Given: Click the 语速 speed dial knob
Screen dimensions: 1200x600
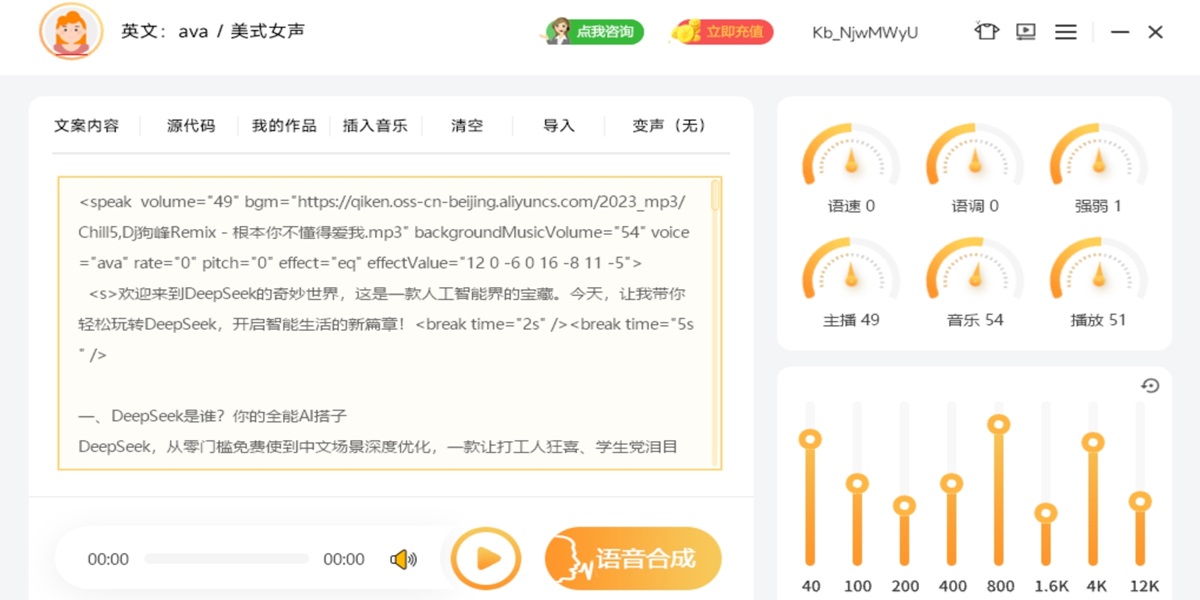Looking at the screenshot, I should pyautogui.click(x=851, y=161).
